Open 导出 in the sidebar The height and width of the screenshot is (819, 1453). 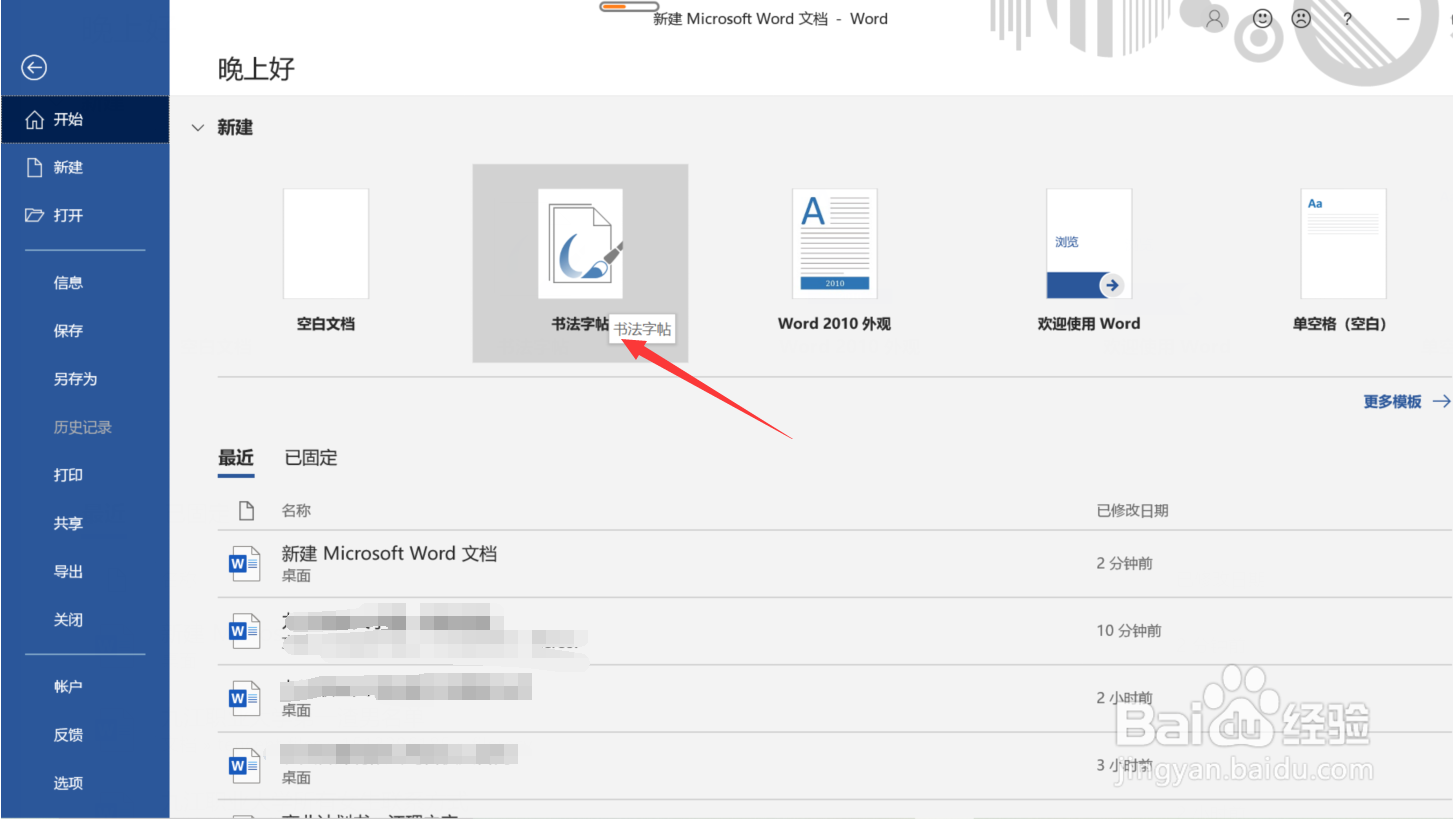click(x=68, y=572)
